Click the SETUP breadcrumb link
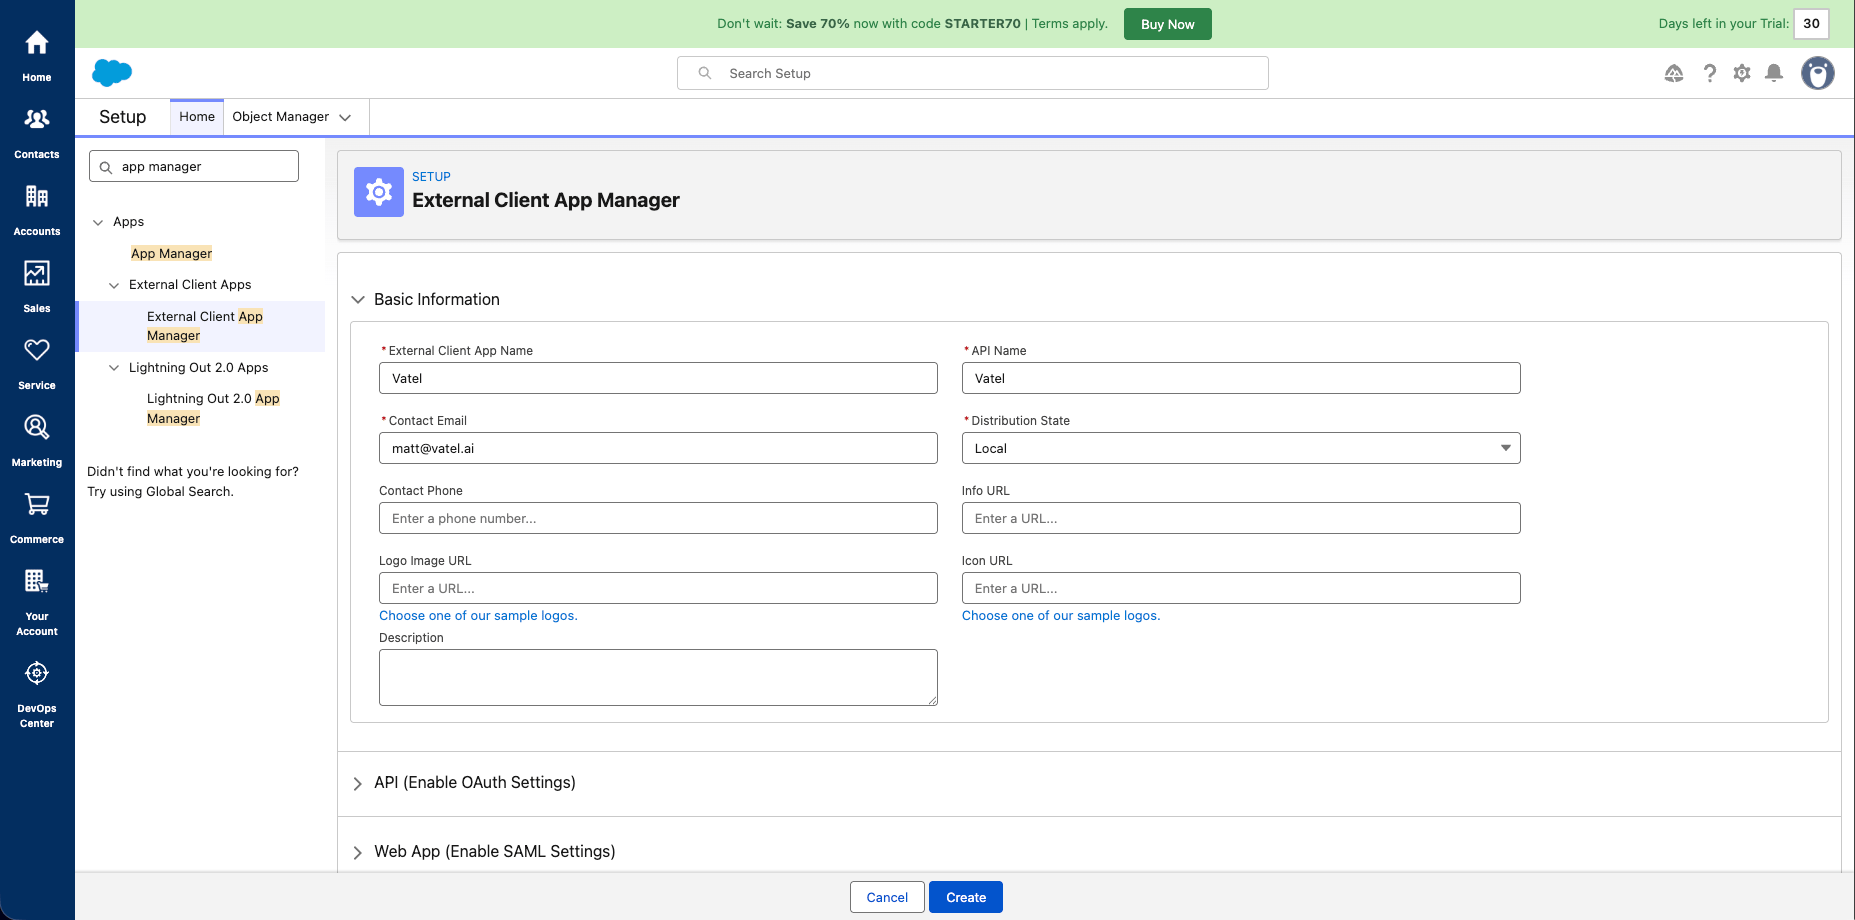Screen dimensions: 1855x920 click(431, 177)
